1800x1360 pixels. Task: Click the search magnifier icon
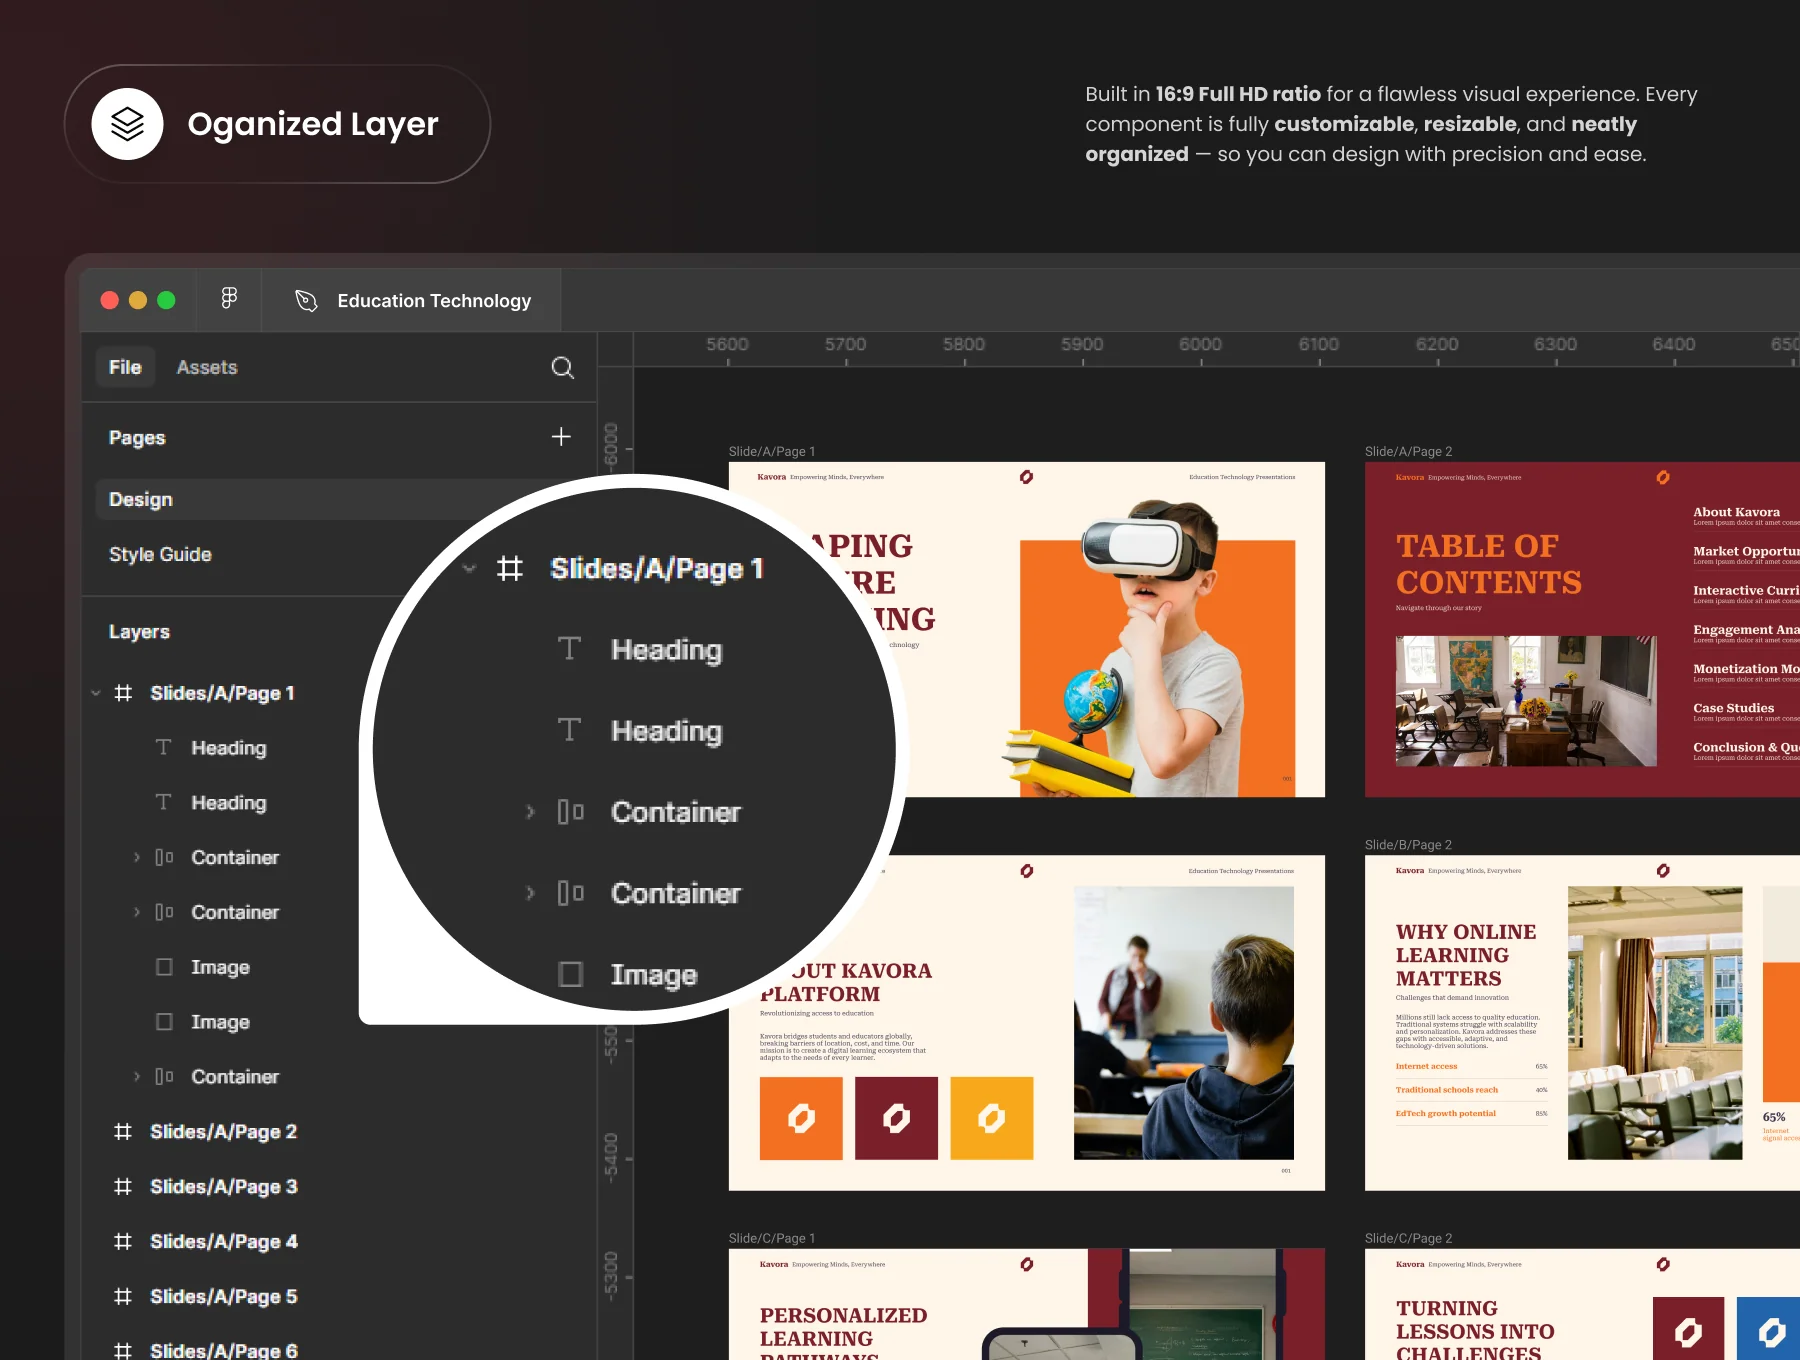[x=562, y=367]
